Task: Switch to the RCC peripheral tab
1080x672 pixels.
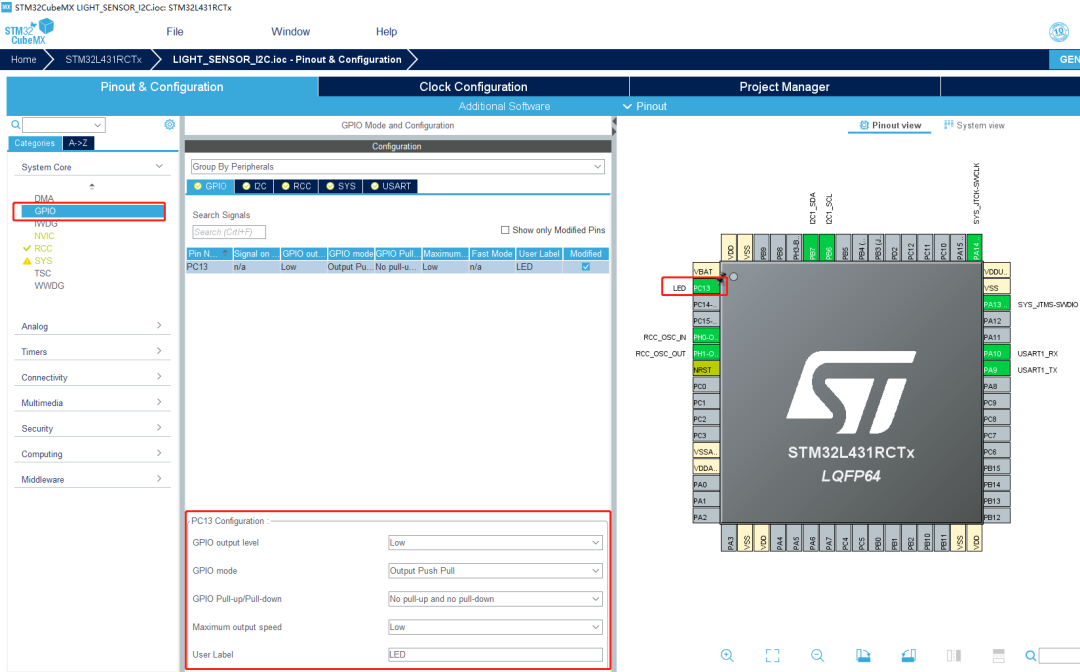Action: tap(296, 186)
